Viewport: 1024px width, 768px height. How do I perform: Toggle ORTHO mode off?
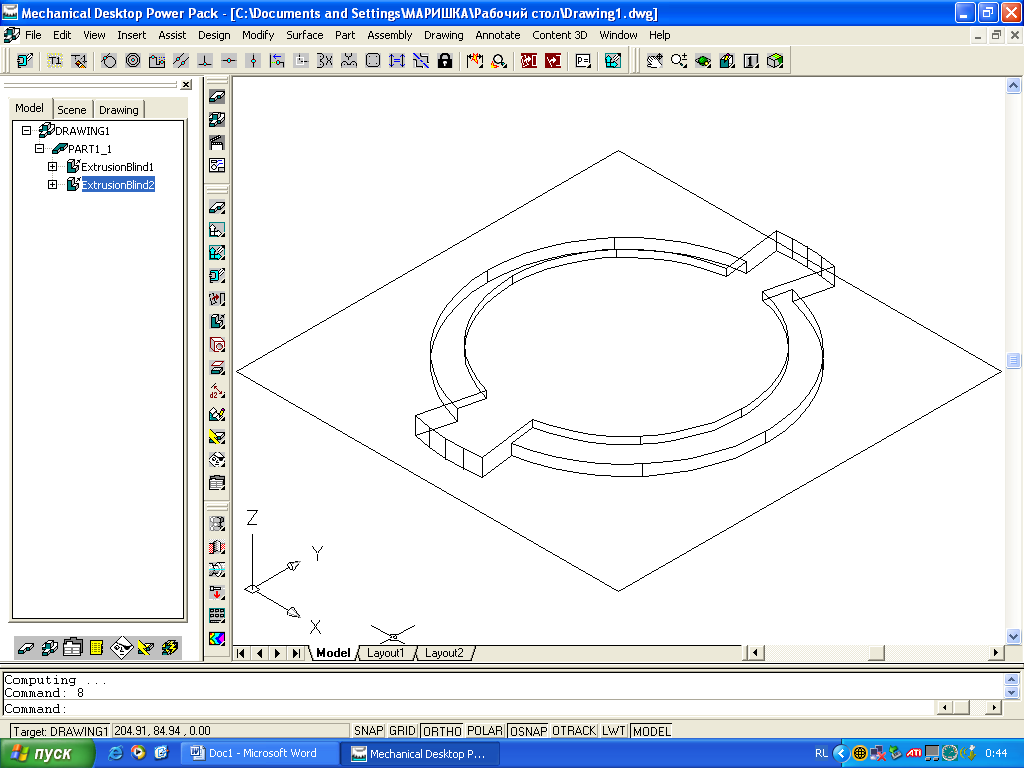coord(442,731)
